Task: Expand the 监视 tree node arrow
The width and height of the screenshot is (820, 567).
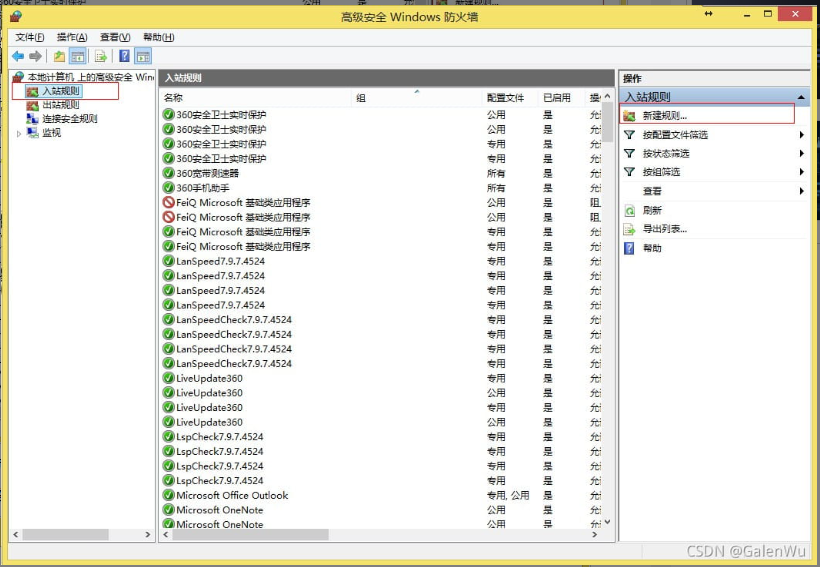Action: click(x=19, y=133)
